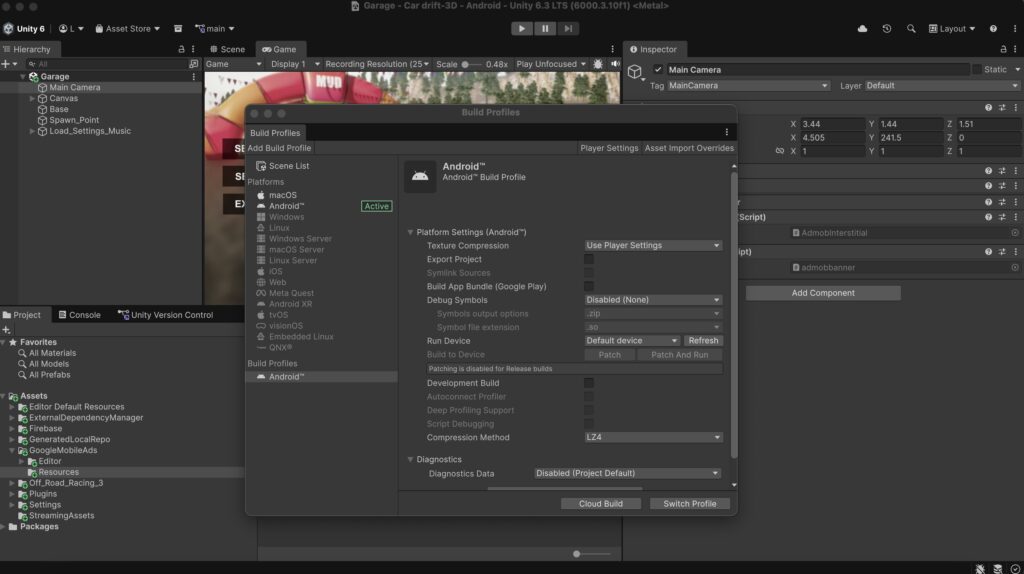Open the Garage scene options menu

coord(193,76)
